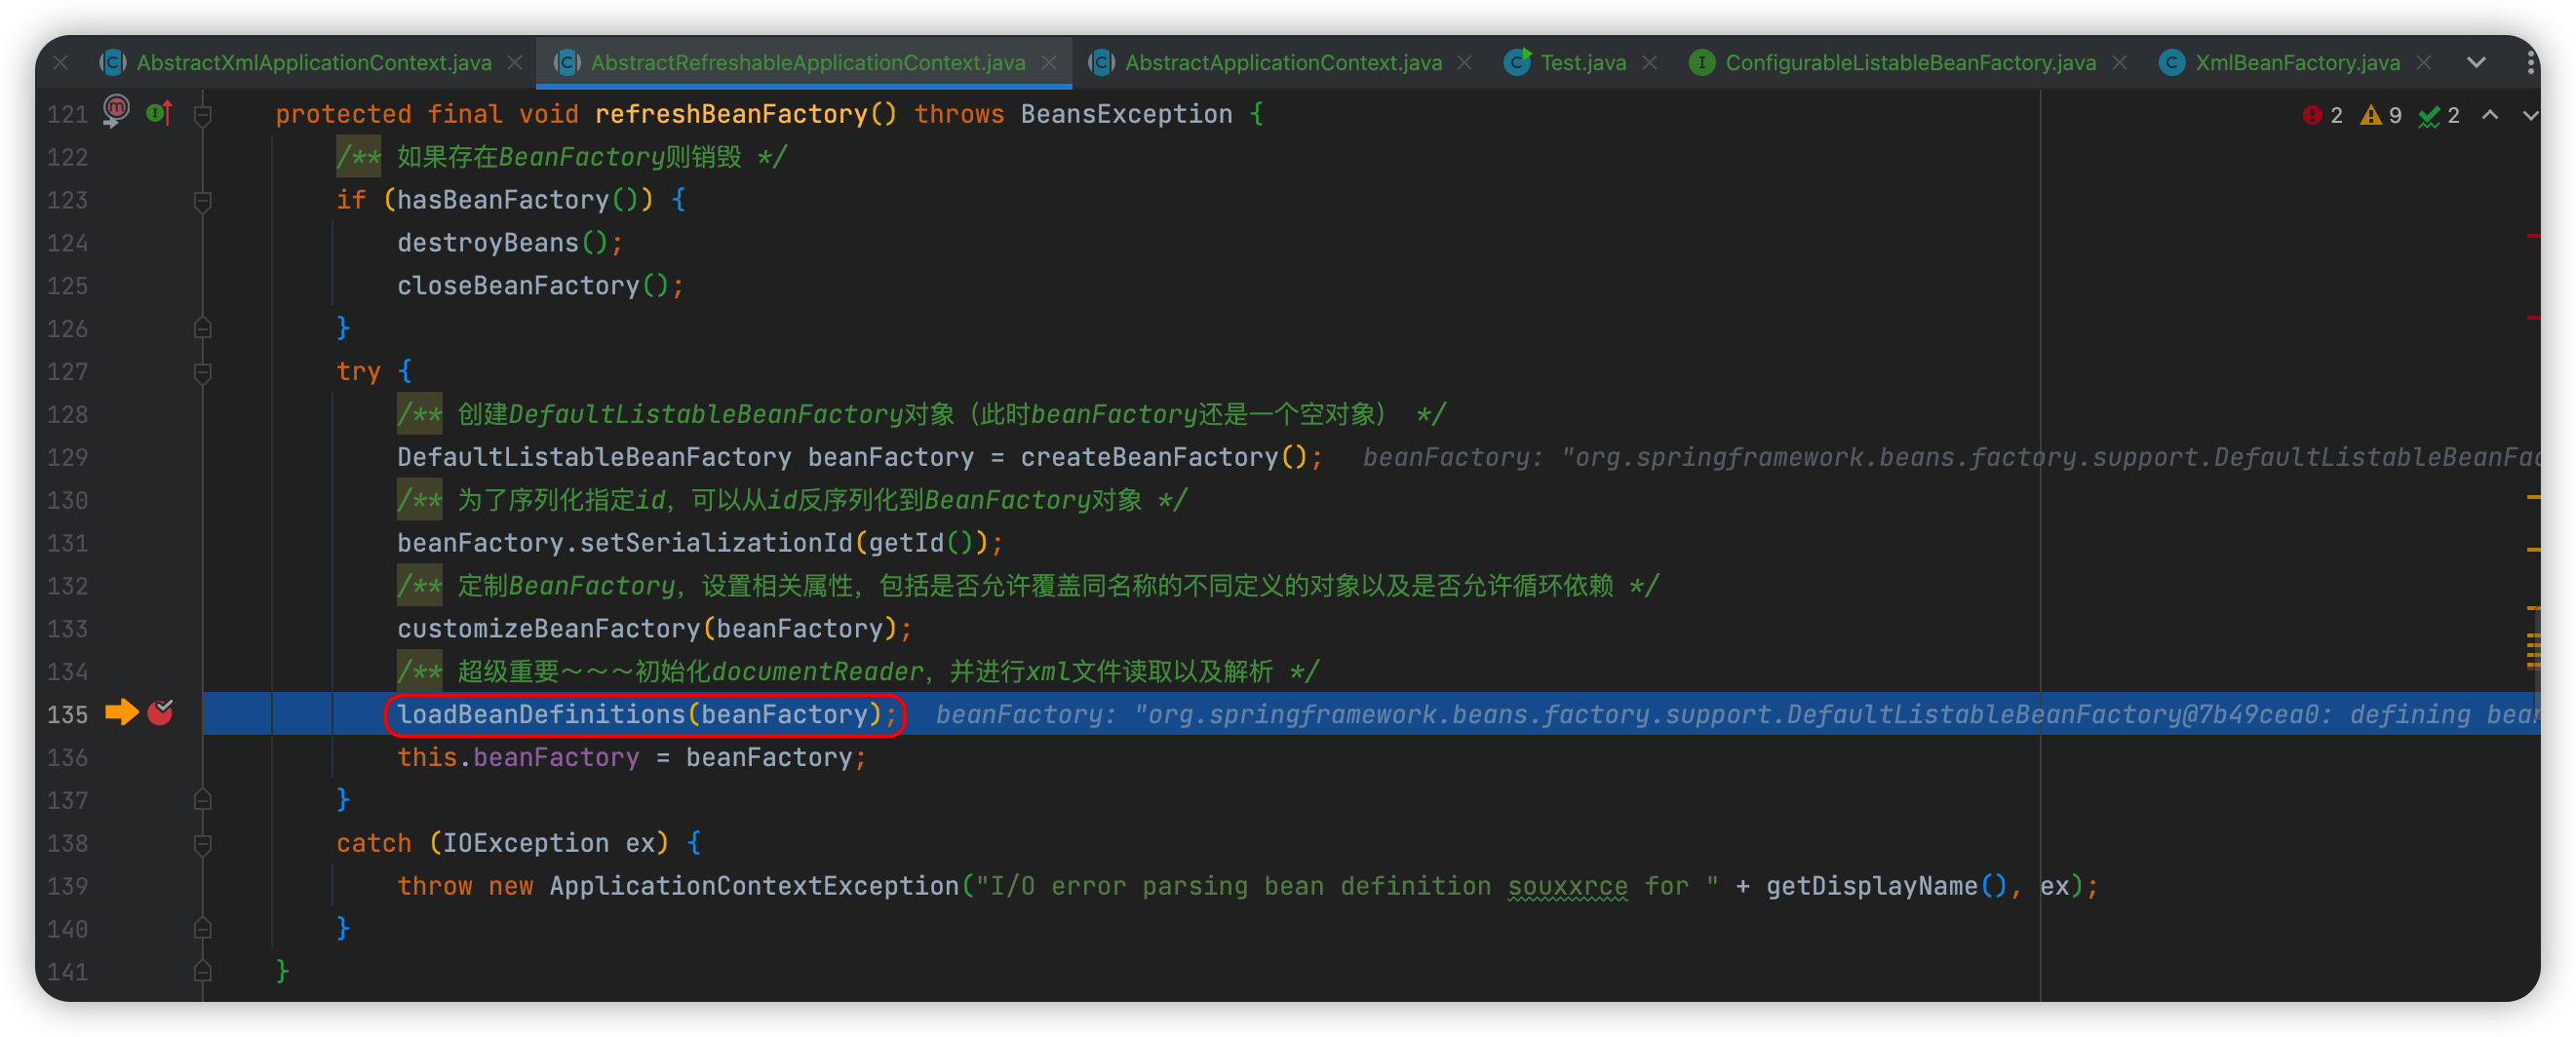Click the fold end marker on line 137
This screenshot has height=1037, width=2576.
coord(202,800)
